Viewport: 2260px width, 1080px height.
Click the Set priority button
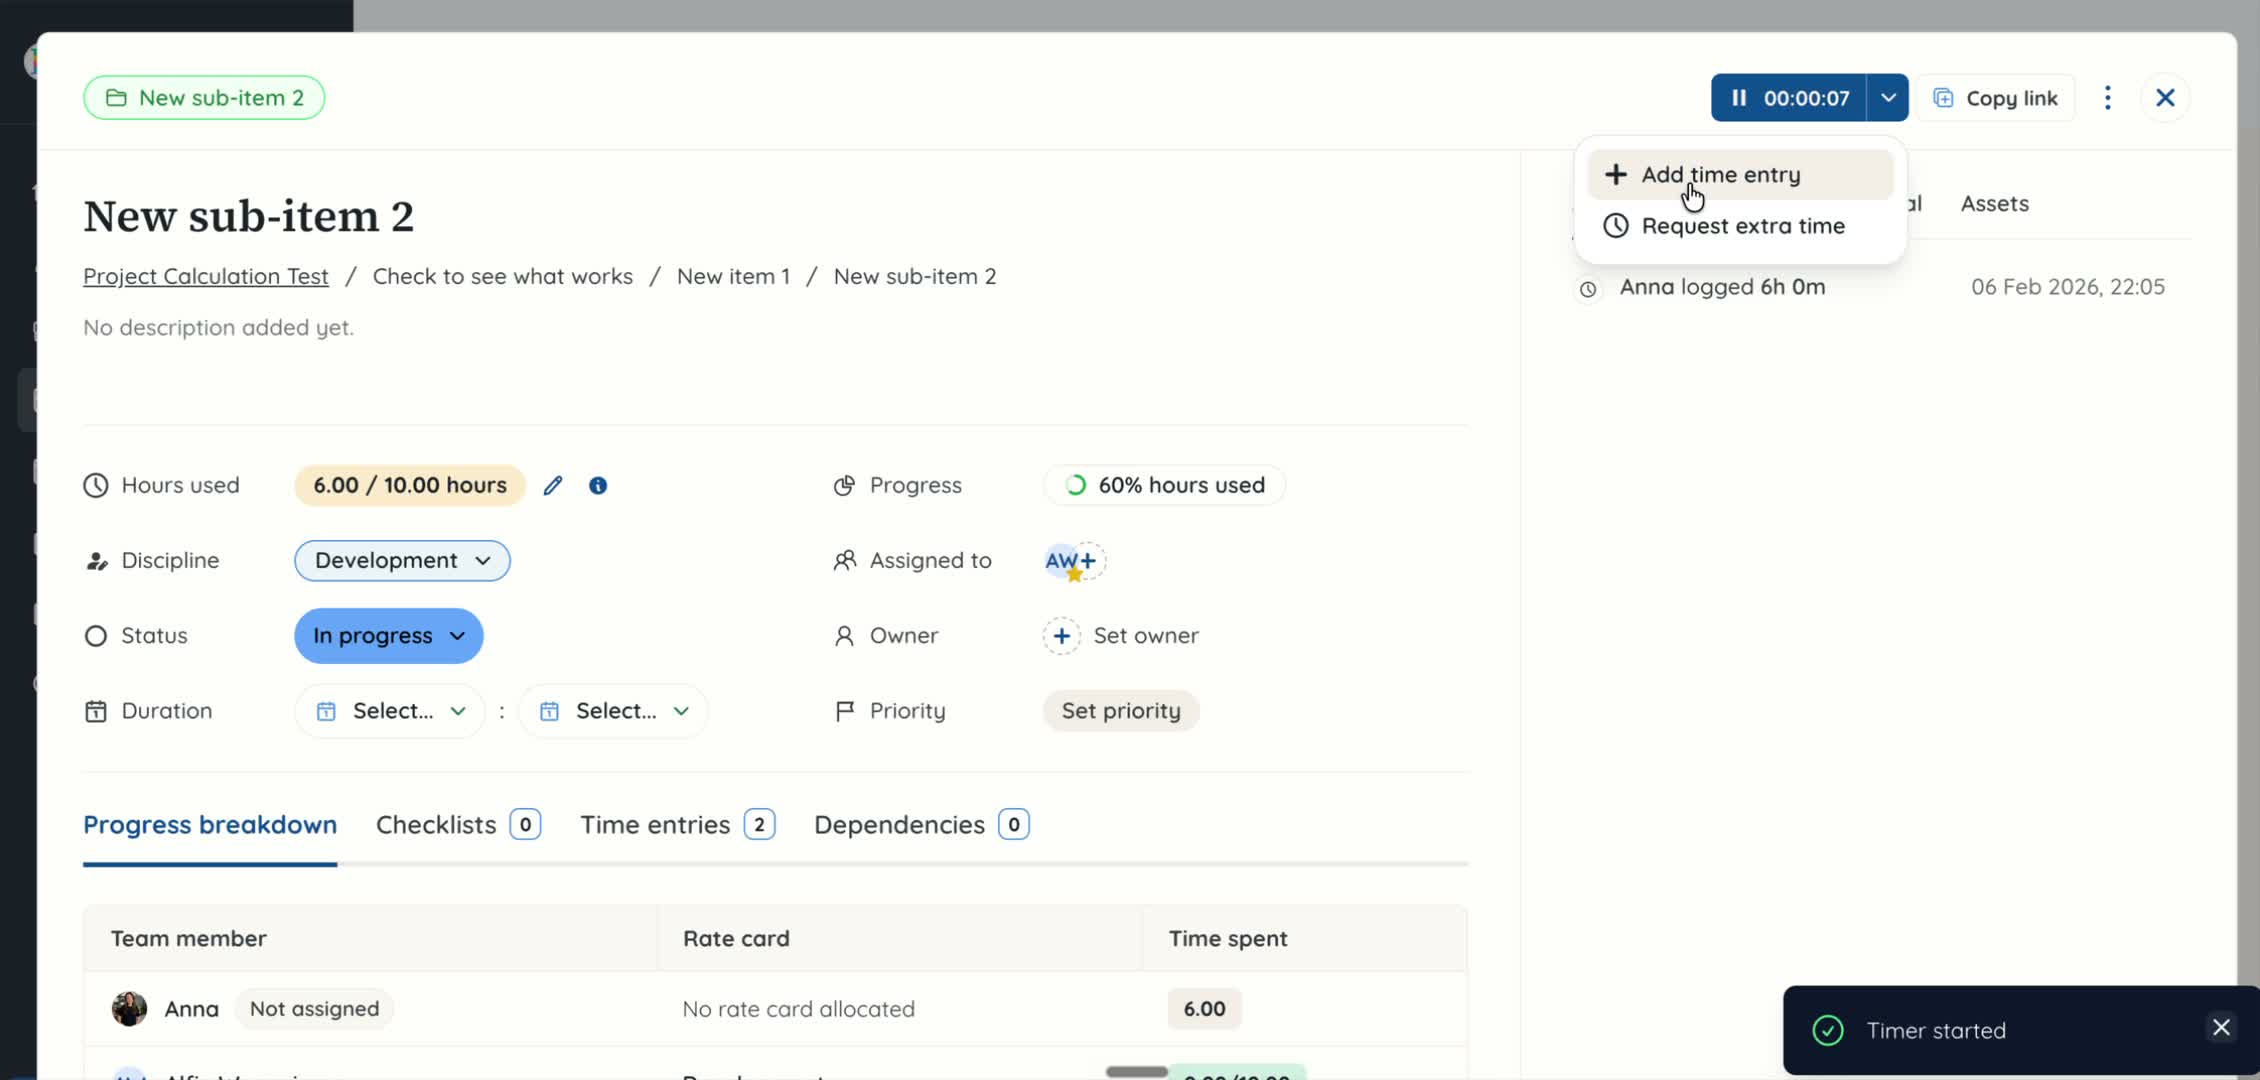1121,711
